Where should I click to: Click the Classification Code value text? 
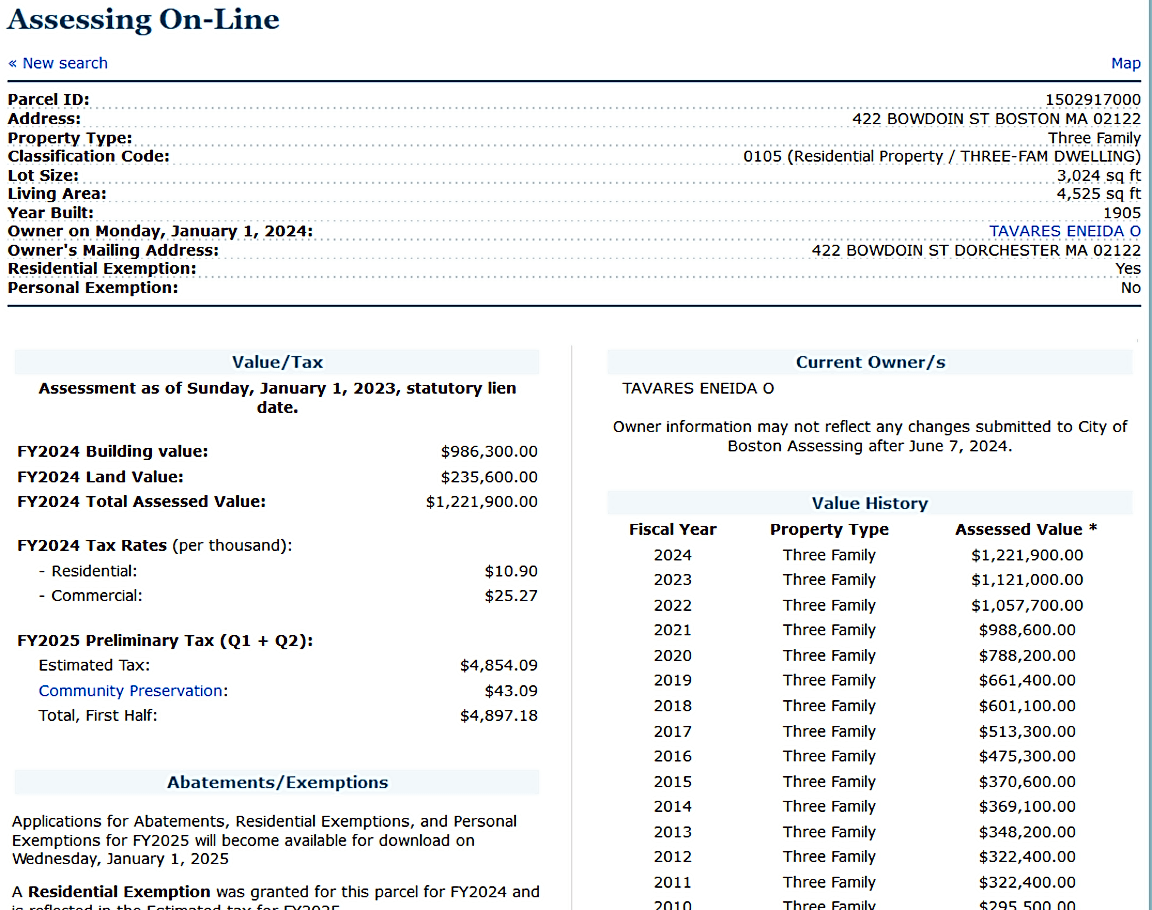pos(941,156)
